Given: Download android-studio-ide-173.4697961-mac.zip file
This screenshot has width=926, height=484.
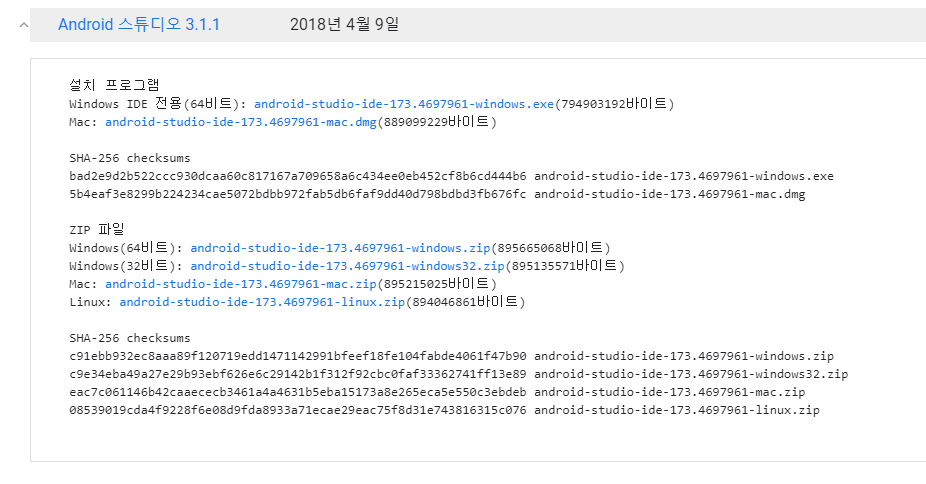Looking at the screenshot, I should click(241, 284).
